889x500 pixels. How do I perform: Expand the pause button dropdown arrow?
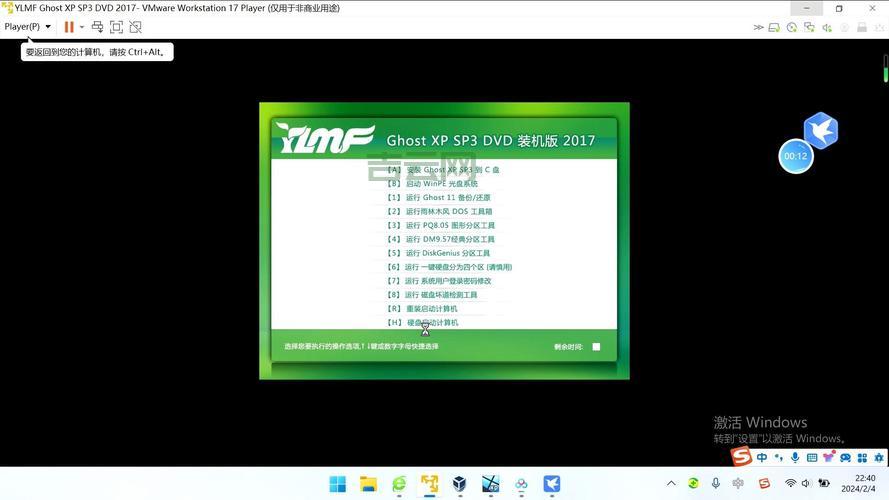coord(82,27)
